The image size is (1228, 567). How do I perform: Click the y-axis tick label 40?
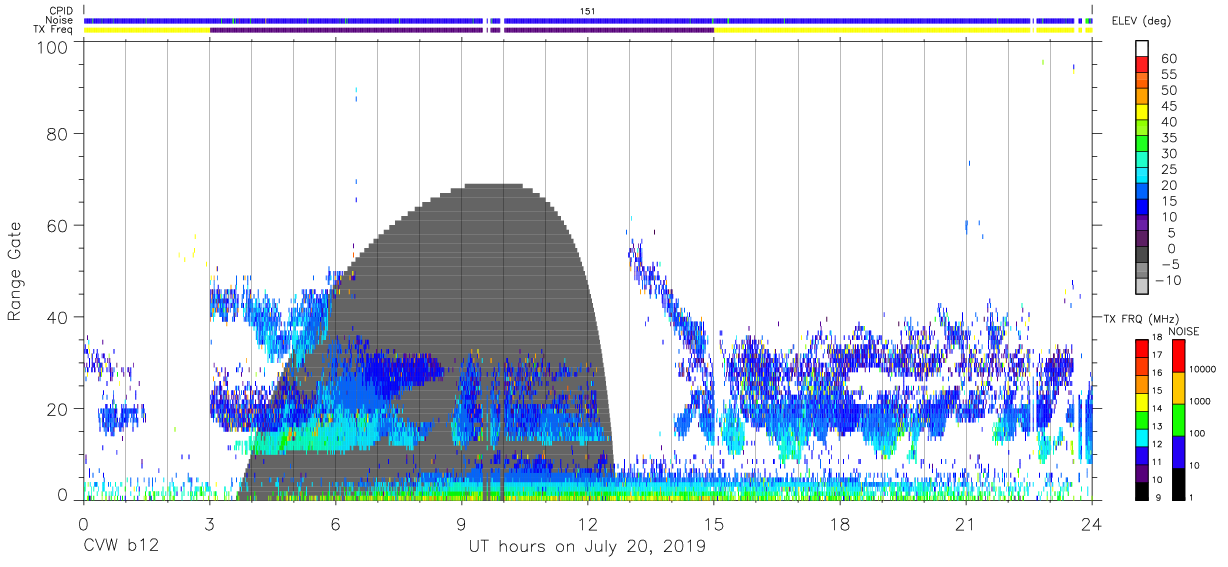point(58,317)
